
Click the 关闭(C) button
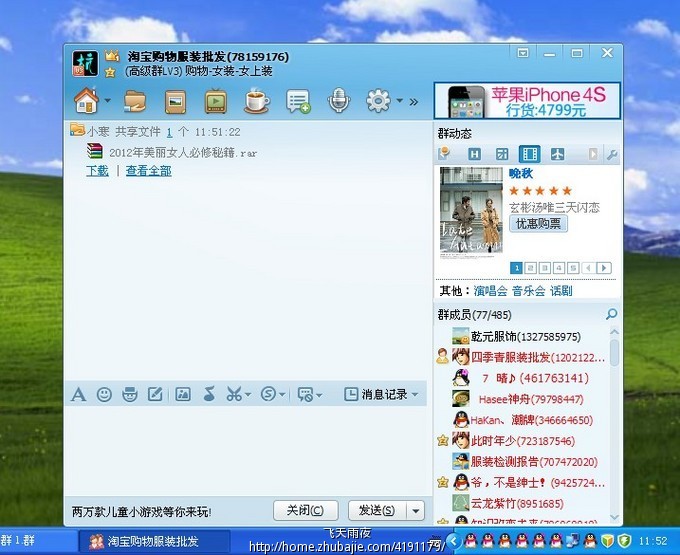point(306,510)
